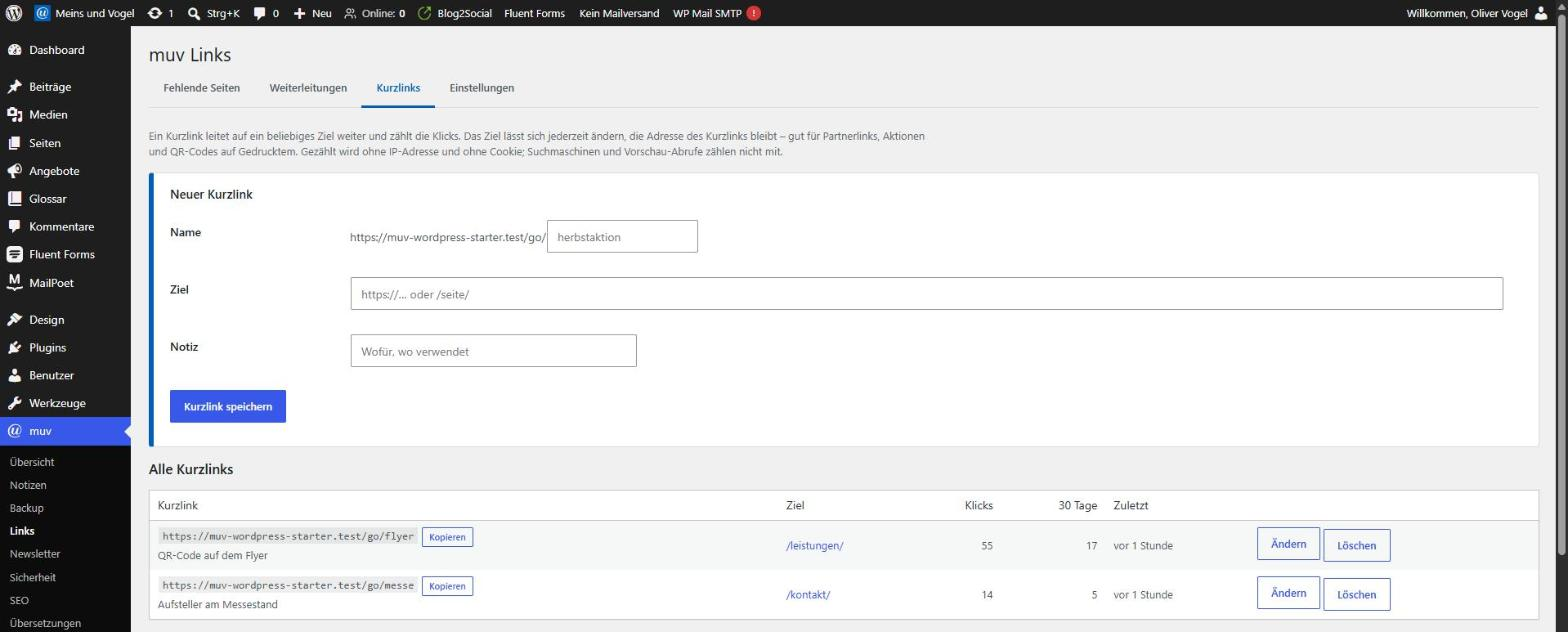
Task: Click the red WP Mail SMTP alert badge
Action: [753, 13]
